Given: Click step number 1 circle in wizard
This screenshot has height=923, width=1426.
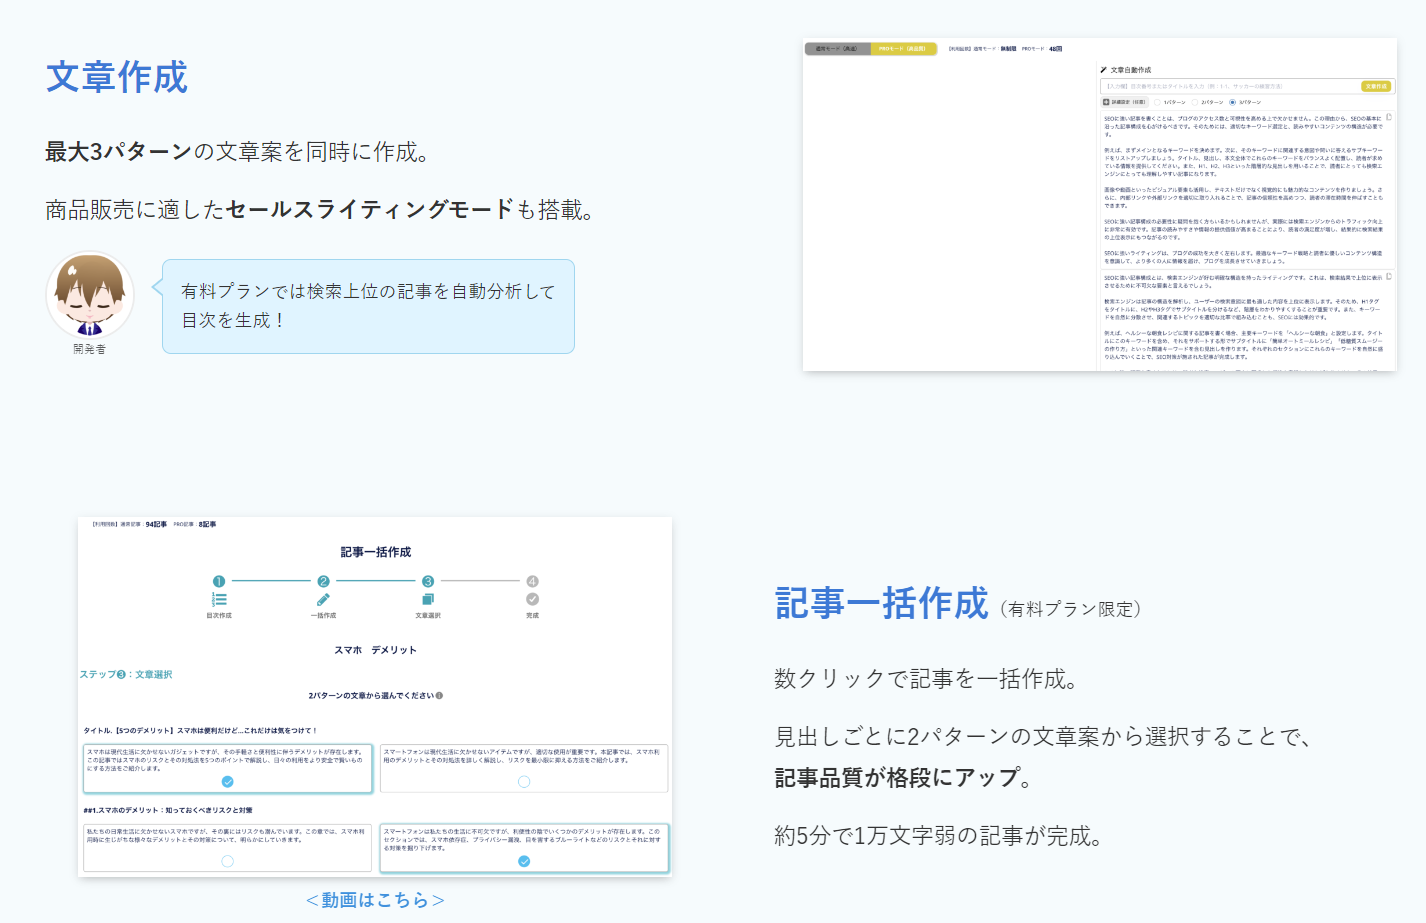Looking at the screenshot, I should 219,581.
